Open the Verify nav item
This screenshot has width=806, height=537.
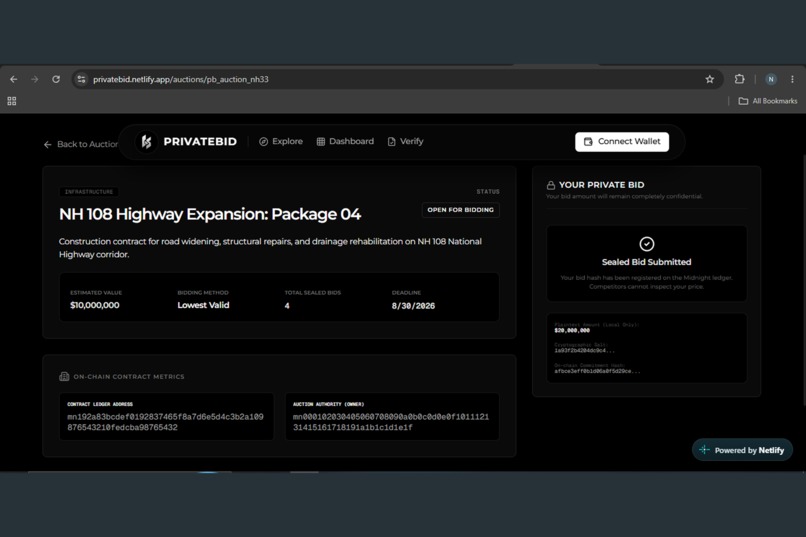[405, 141]
